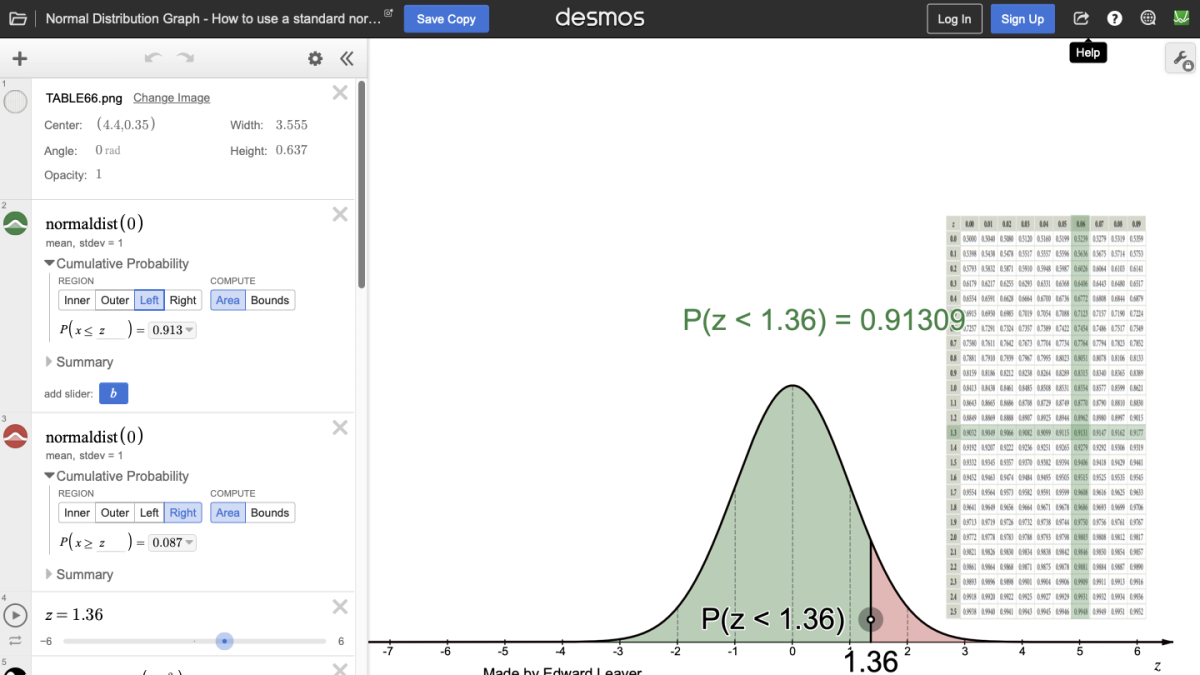
Task: Select Bounds compute for green distribution
Action: (270, 300)
